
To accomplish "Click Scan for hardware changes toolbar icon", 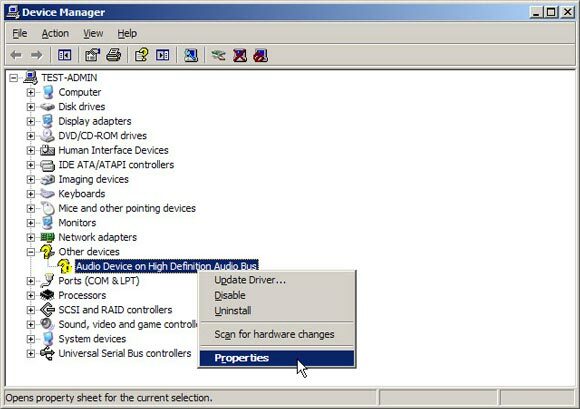I will (191, 55).
